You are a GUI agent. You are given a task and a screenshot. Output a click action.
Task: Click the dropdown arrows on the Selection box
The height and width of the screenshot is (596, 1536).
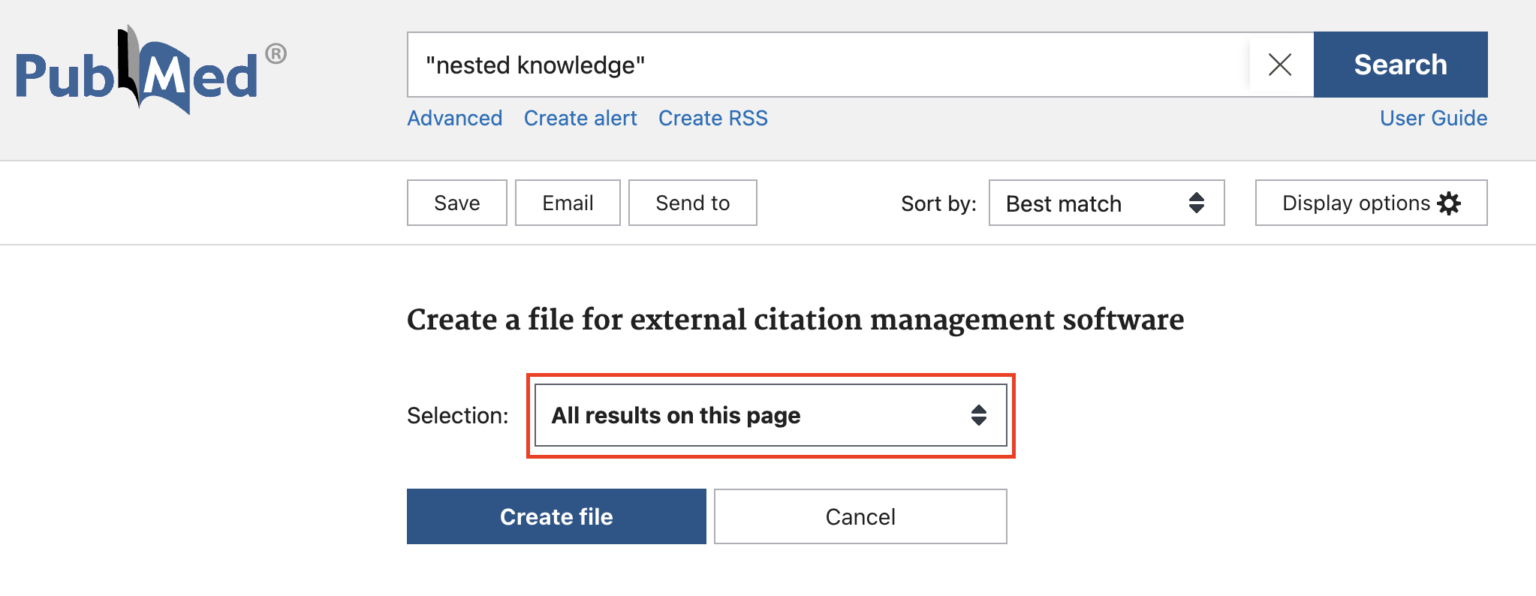[978, 415]
